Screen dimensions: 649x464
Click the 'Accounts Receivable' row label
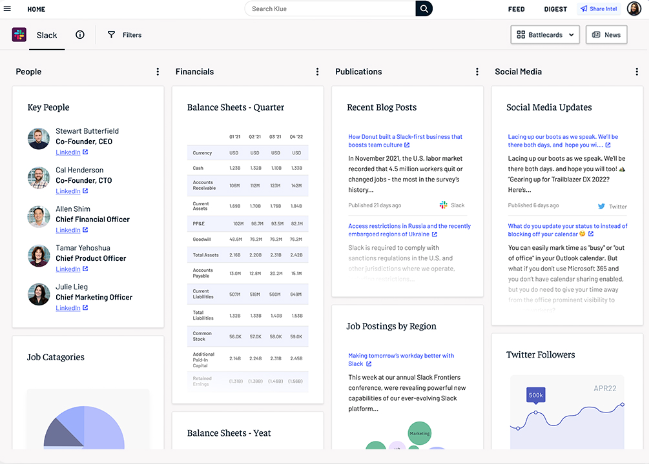click(204, 185)
